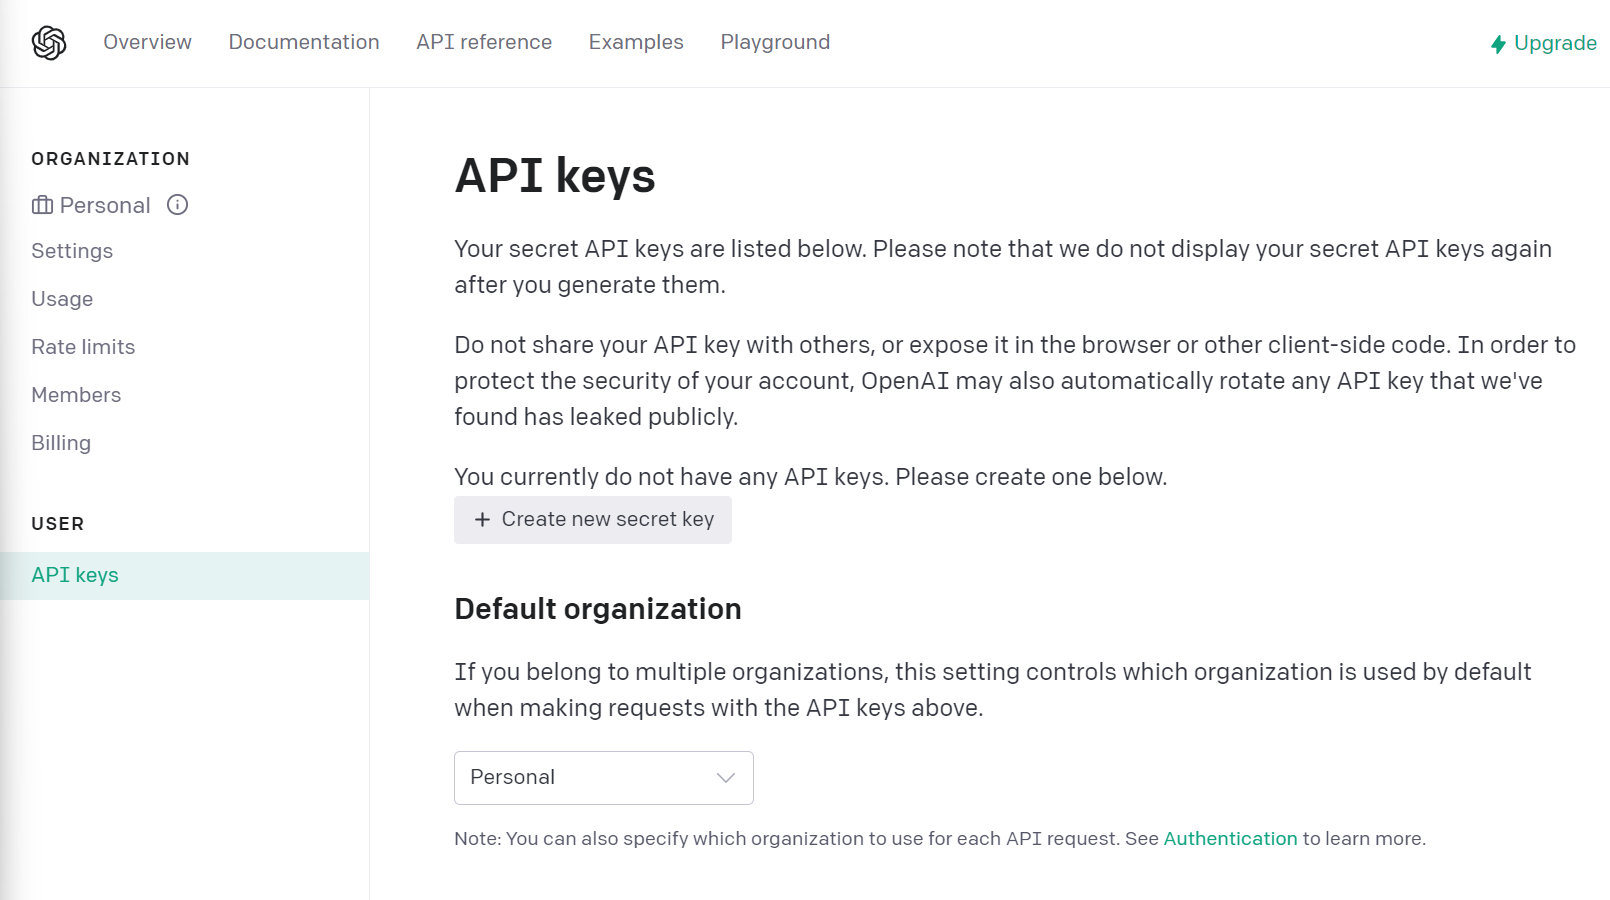Select Rate limits in the sidebar

coord(83,346)
